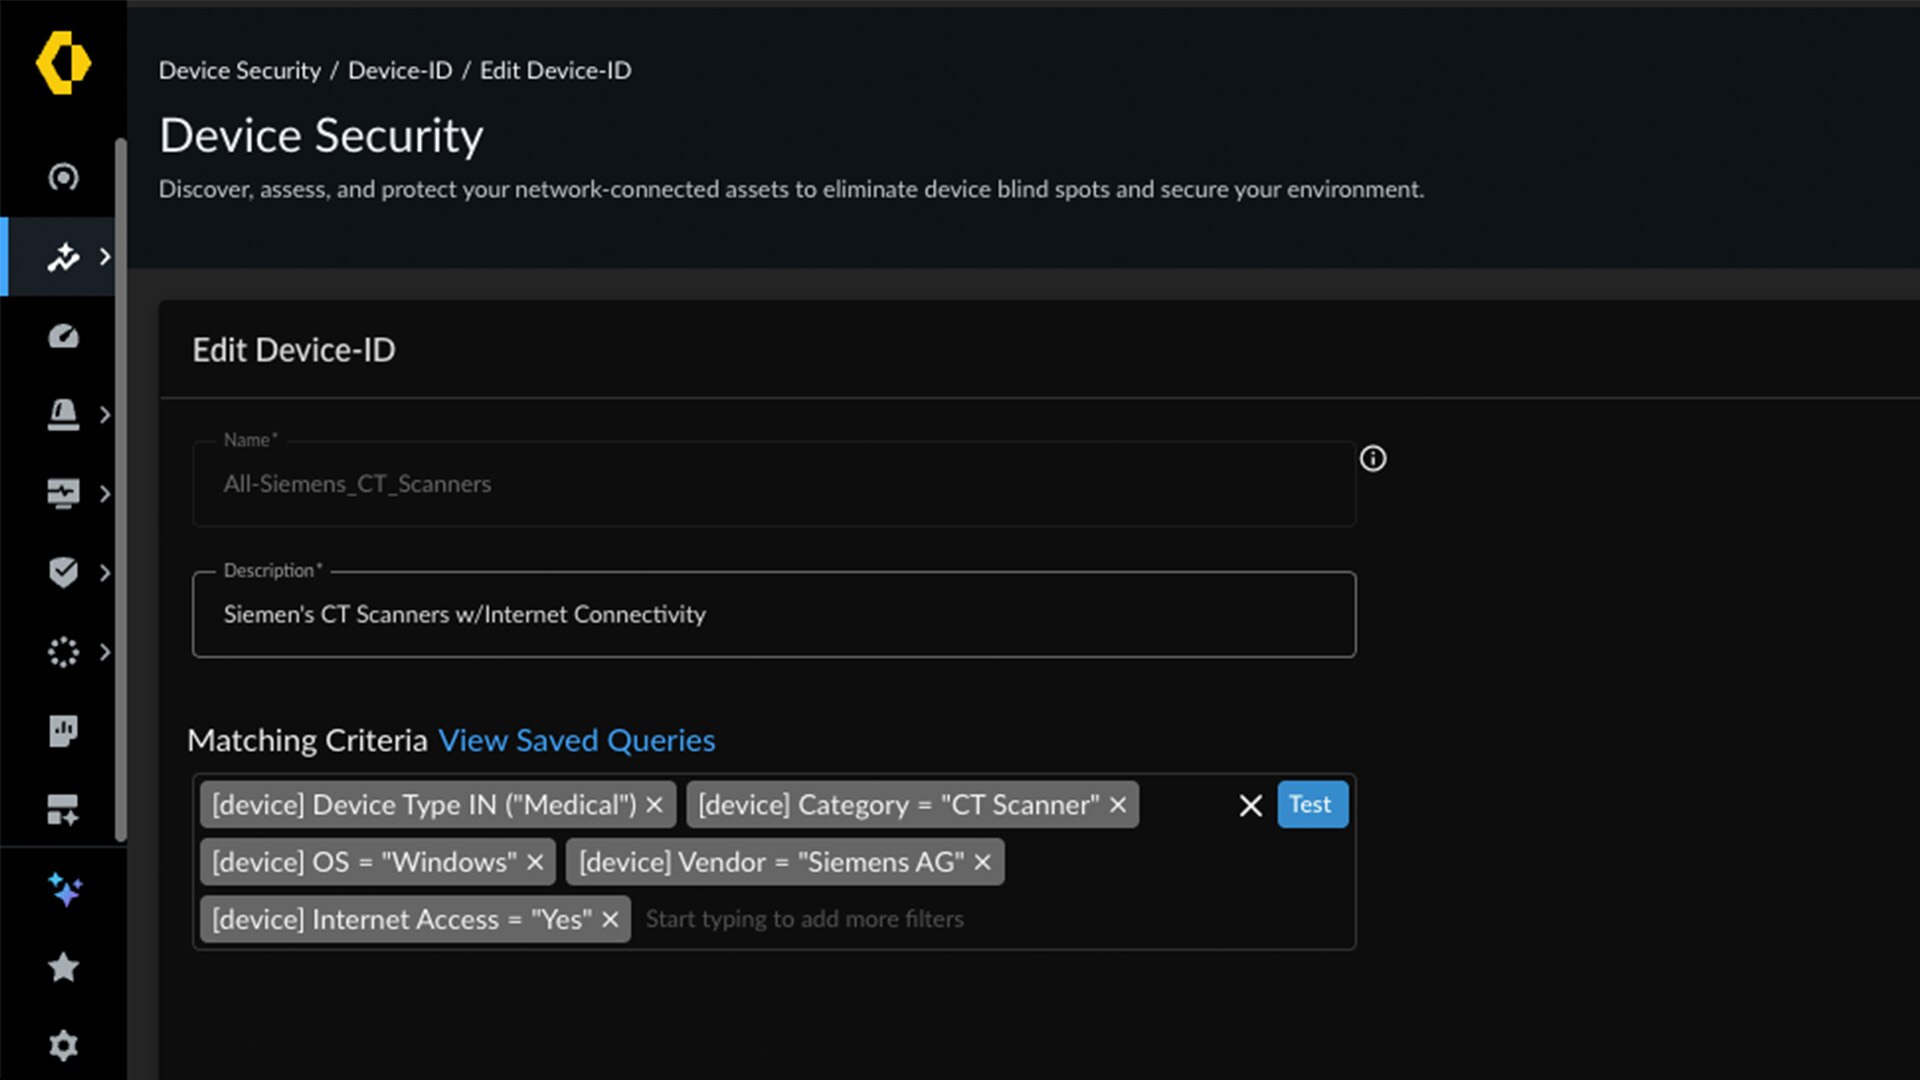Open the gauge dashboard sidebar icon
The image size is (1920, 1080).
tap(63, 336)
